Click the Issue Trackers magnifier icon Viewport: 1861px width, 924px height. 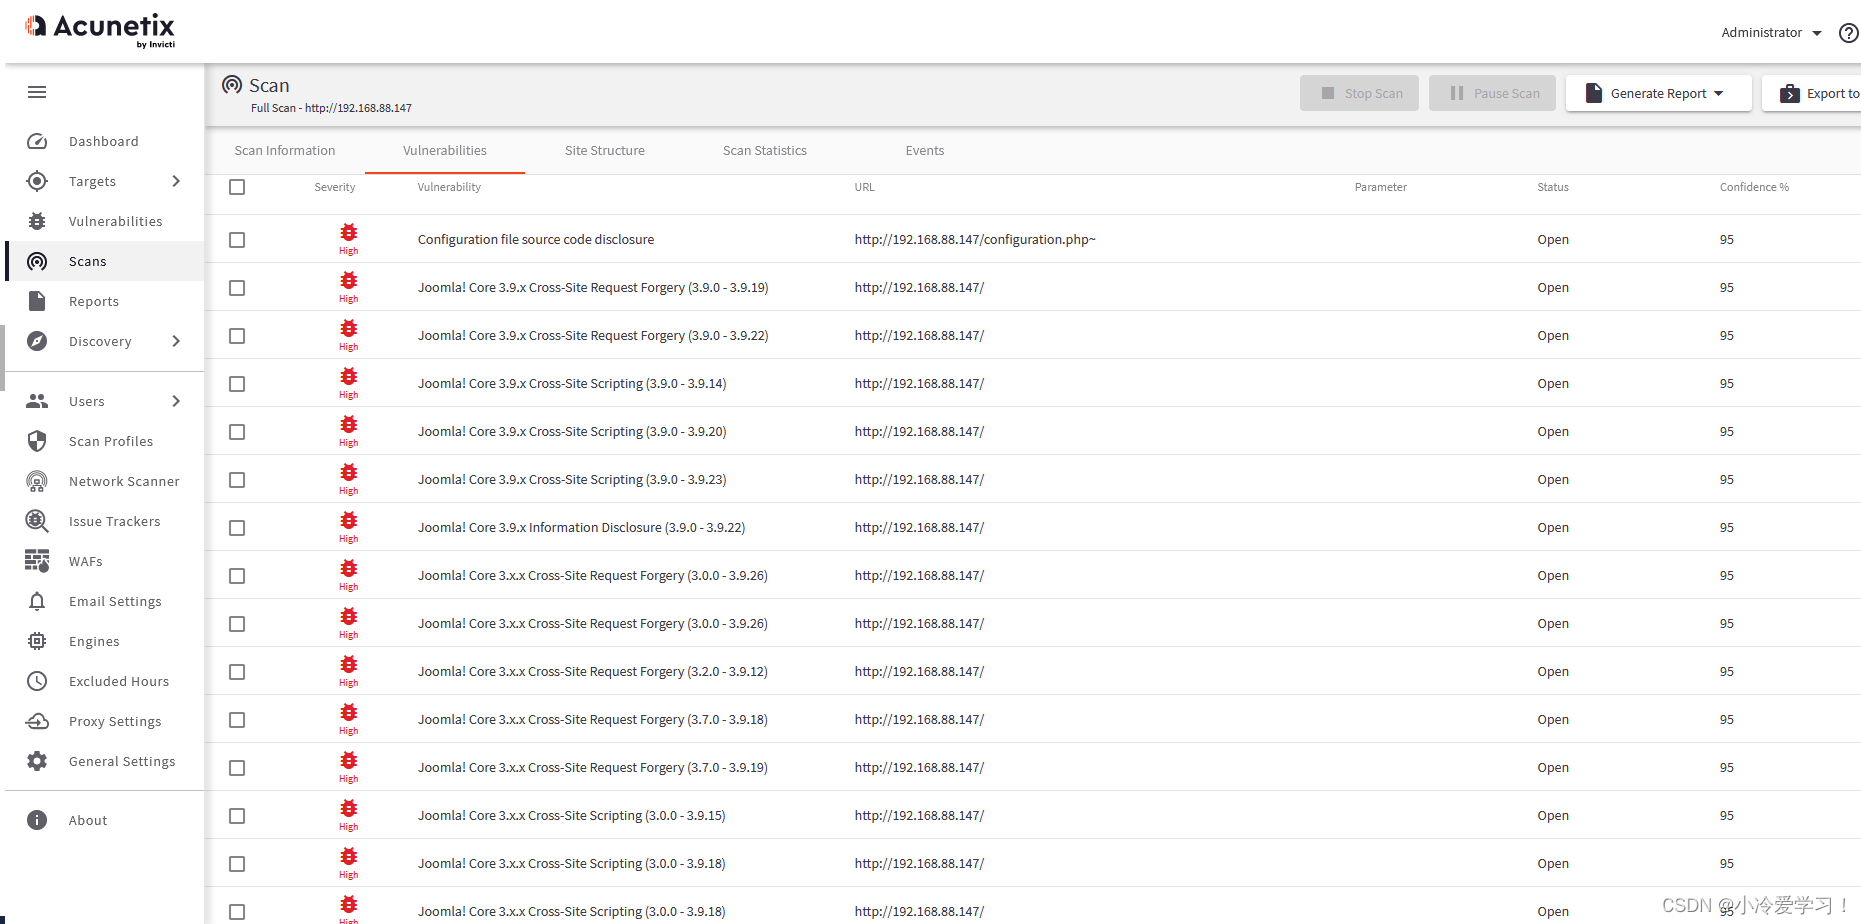[37, 521]
